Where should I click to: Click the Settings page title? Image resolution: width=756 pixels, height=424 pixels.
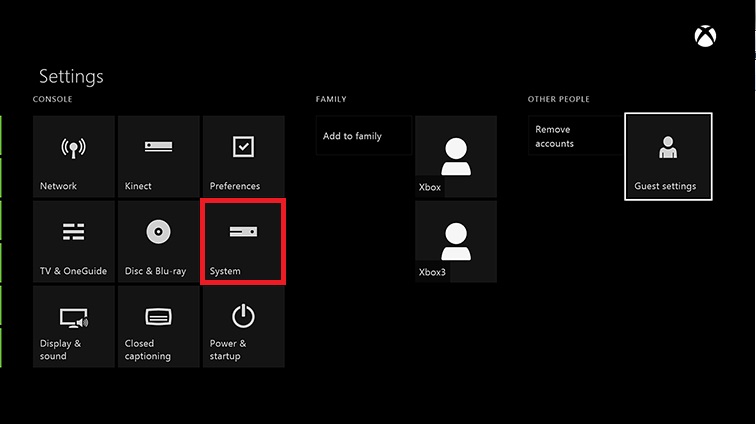pyautogui.click(x=71, y=76)
